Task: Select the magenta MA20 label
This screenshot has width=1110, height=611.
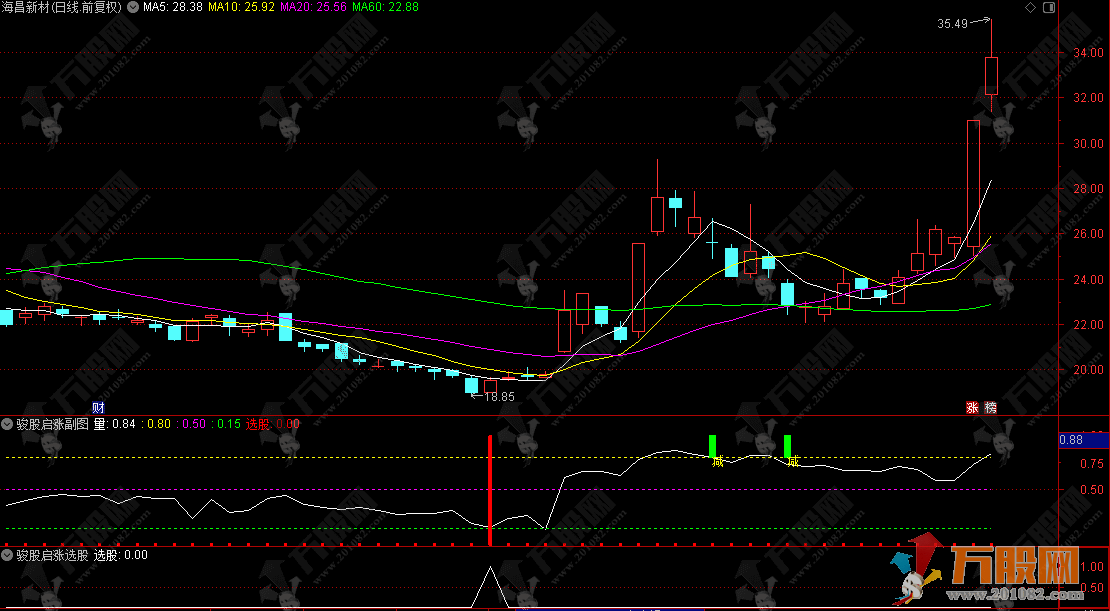Action: [313, 7]
